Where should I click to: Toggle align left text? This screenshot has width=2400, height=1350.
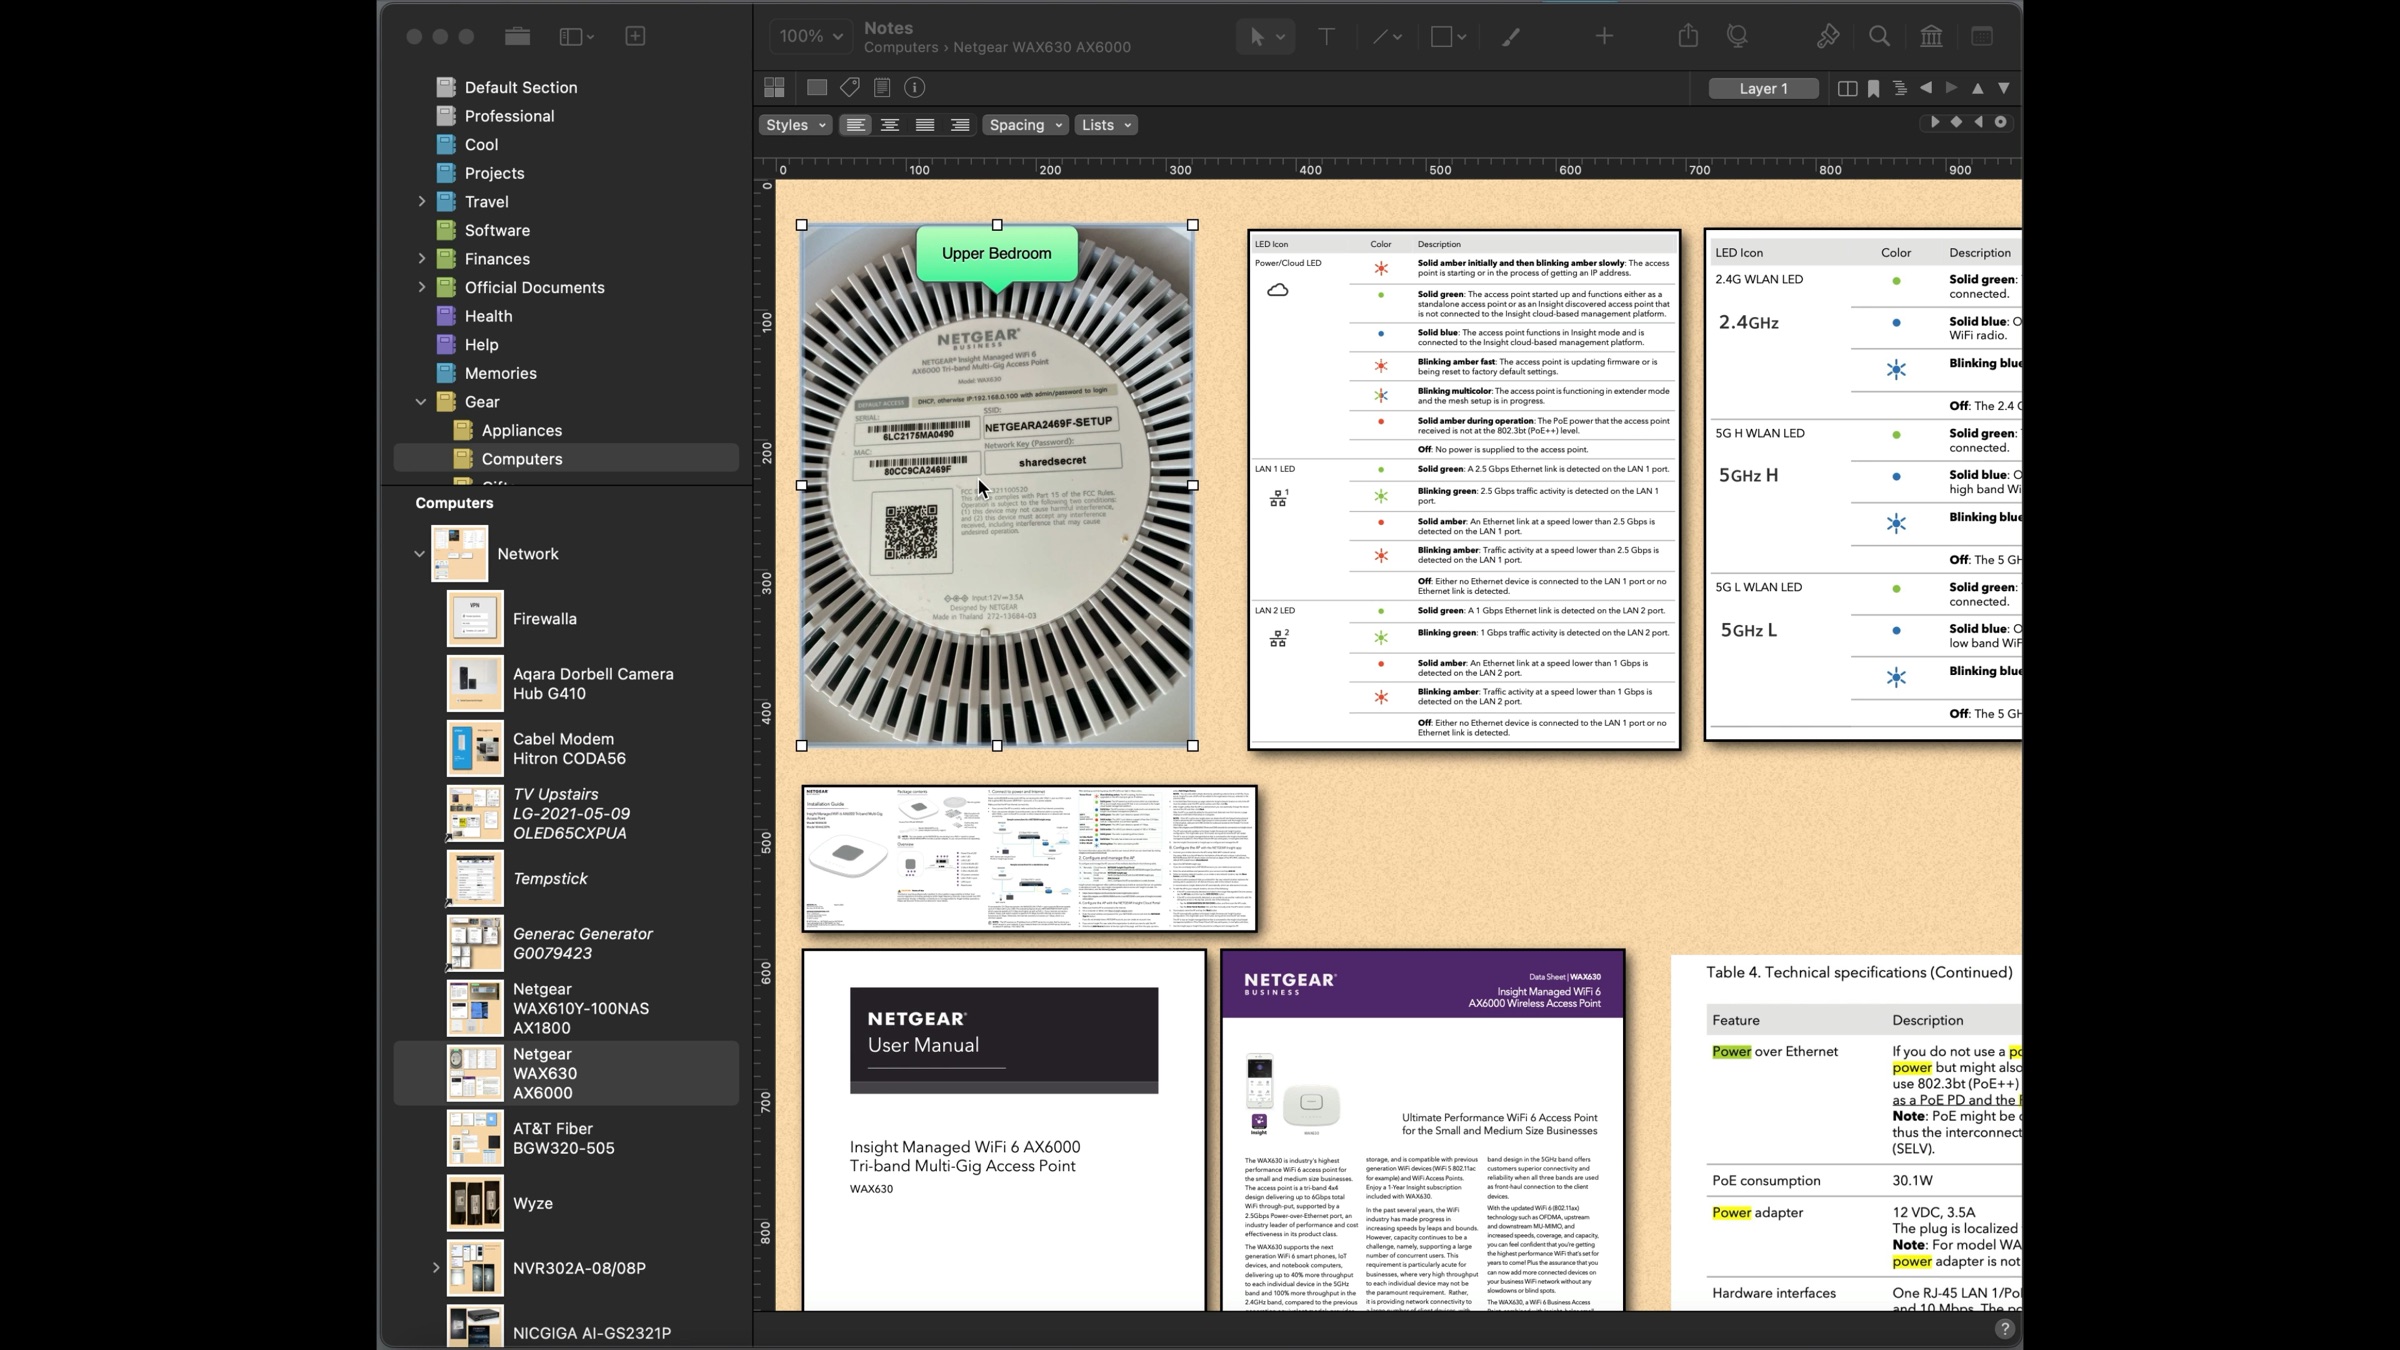click(x=855, y=125)
